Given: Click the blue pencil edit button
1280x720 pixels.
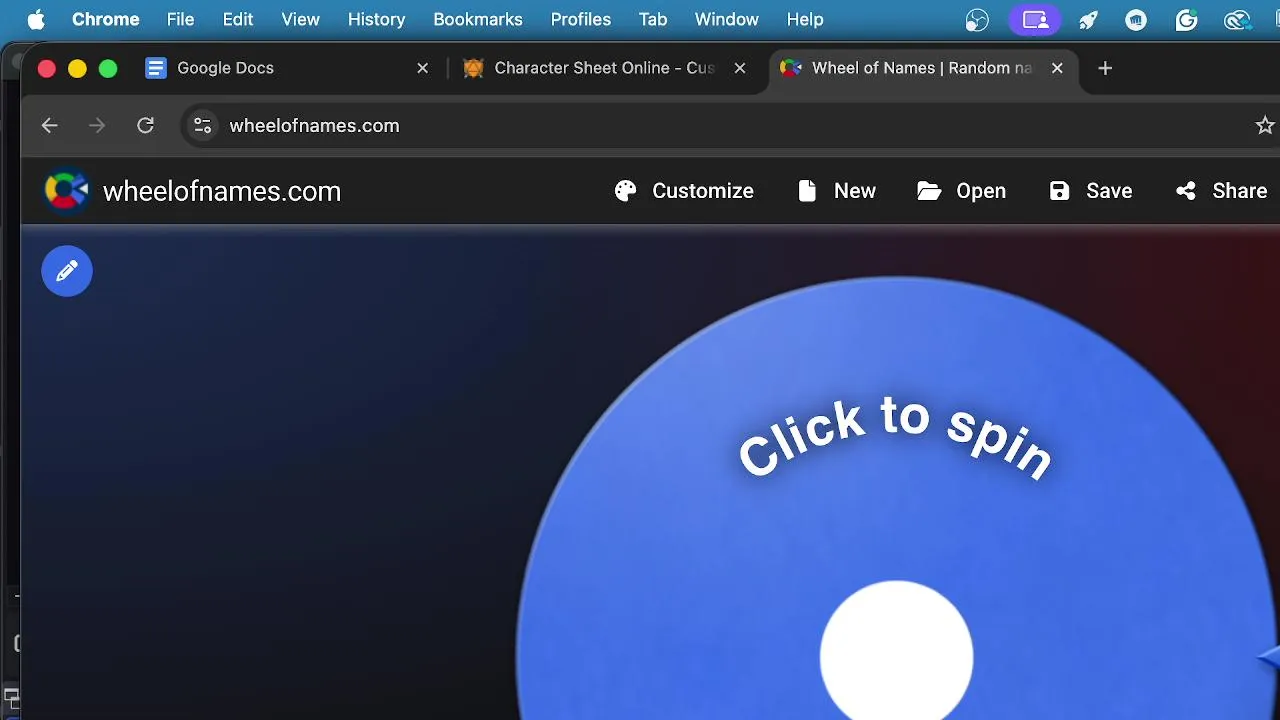Looking at the screenshot, I should 67,271.
